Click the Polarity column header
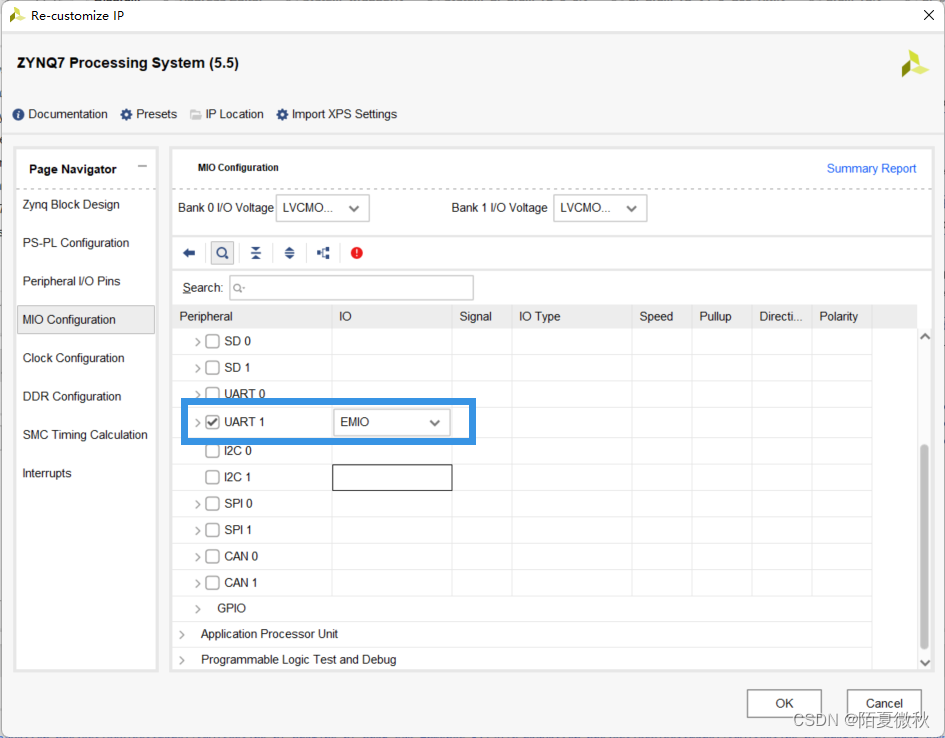 [x=841, y=317]
